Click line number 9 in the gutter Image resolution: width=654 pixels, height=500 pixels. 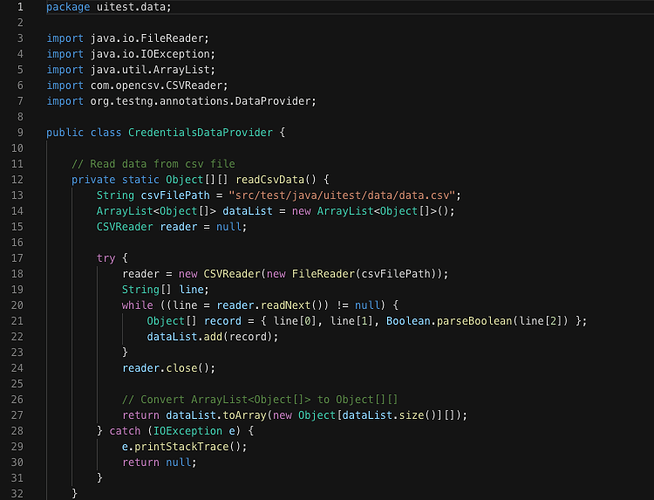click(x=18, y=132)
